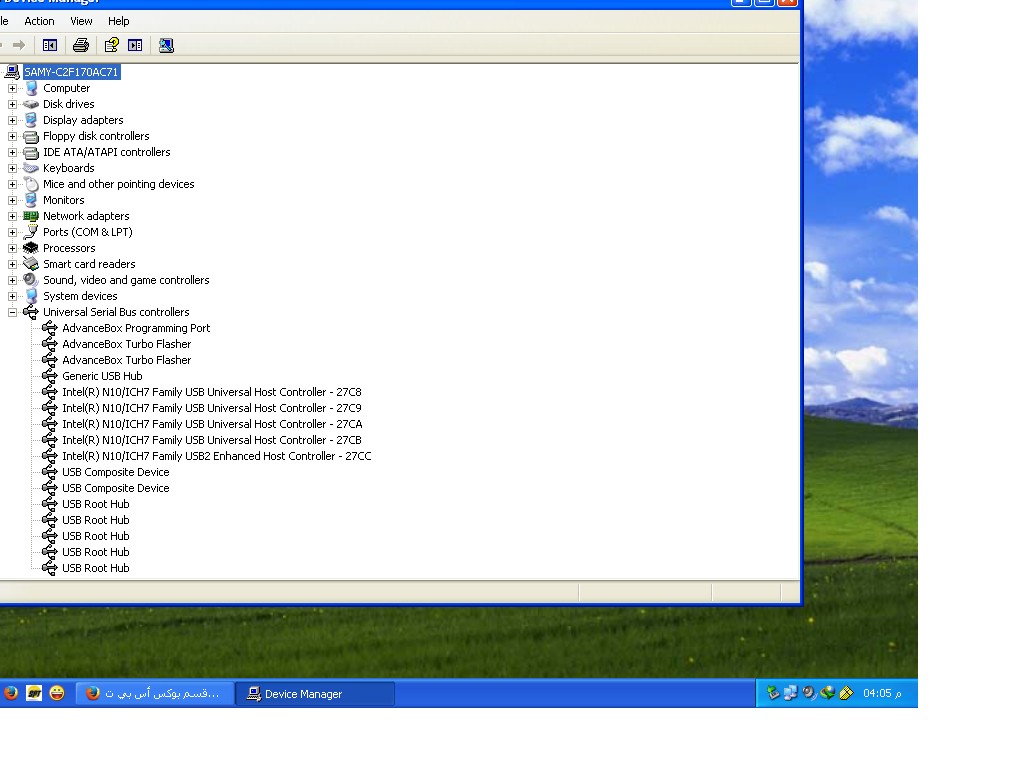Image resolution: width=1024 pixels, height=768 pixels.
Task: Click the Scan for hardware changes icon
Action: [167, 45]
